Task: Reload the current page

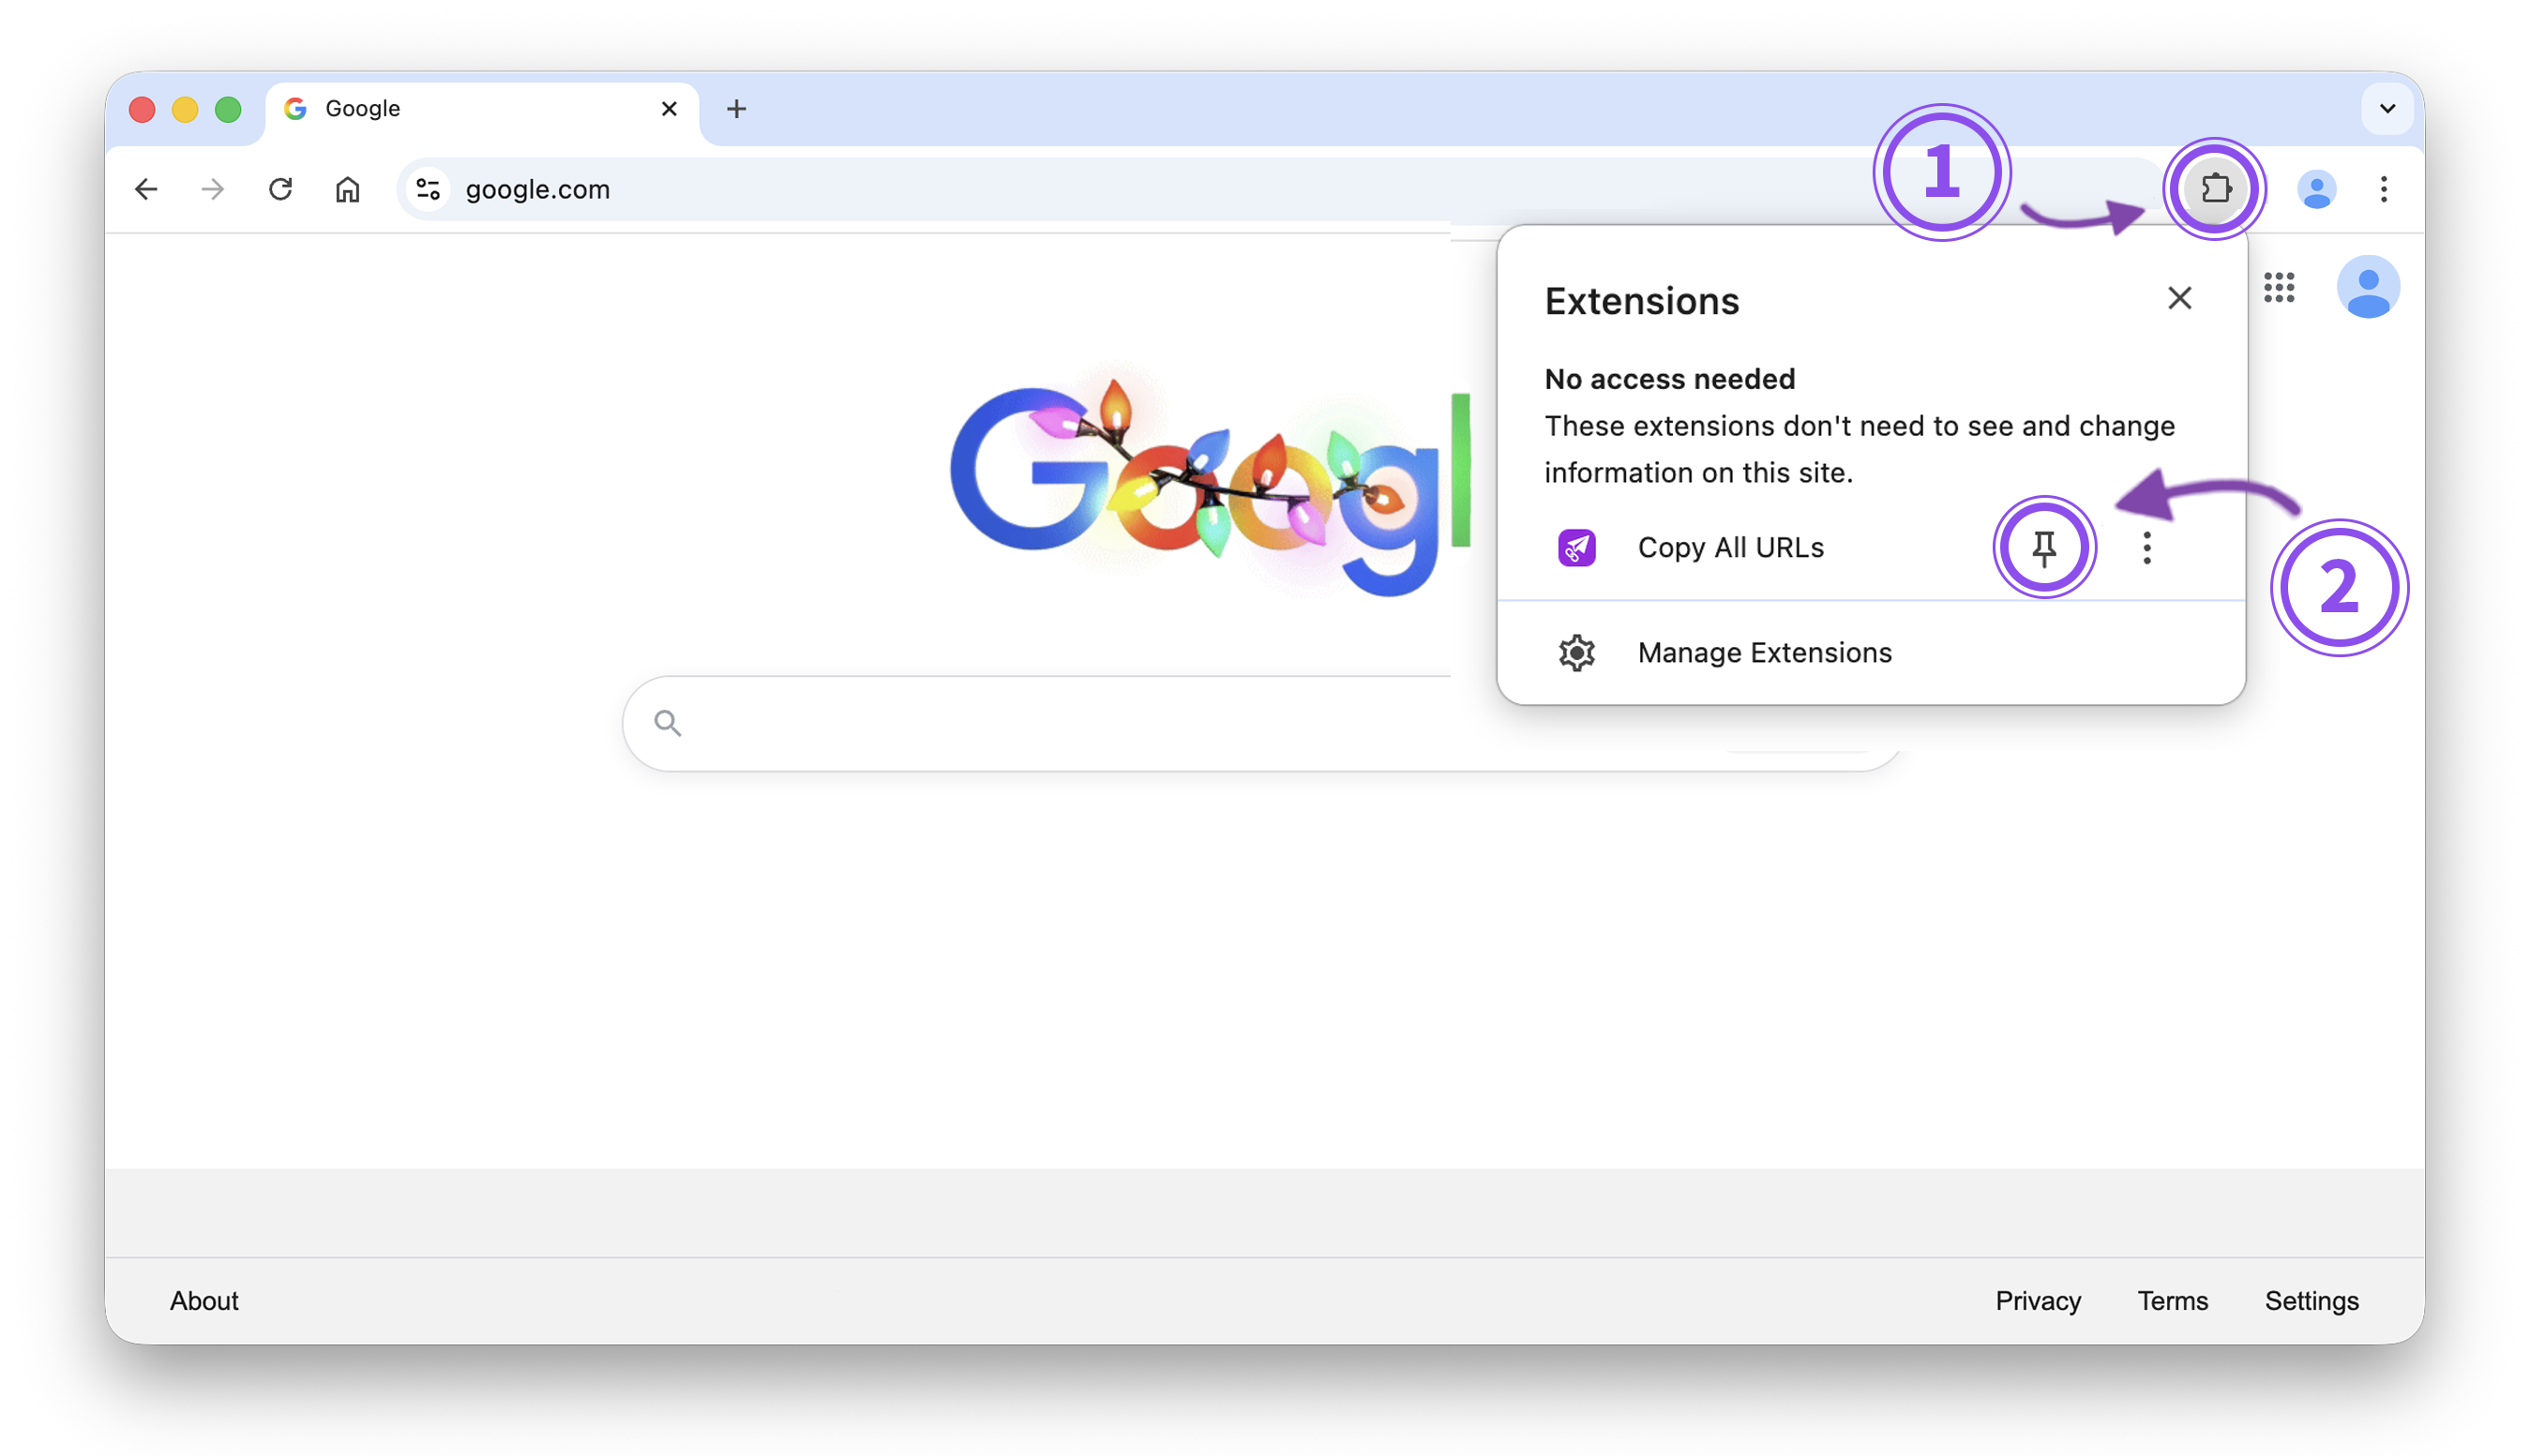Action: [x=280, y=189]
